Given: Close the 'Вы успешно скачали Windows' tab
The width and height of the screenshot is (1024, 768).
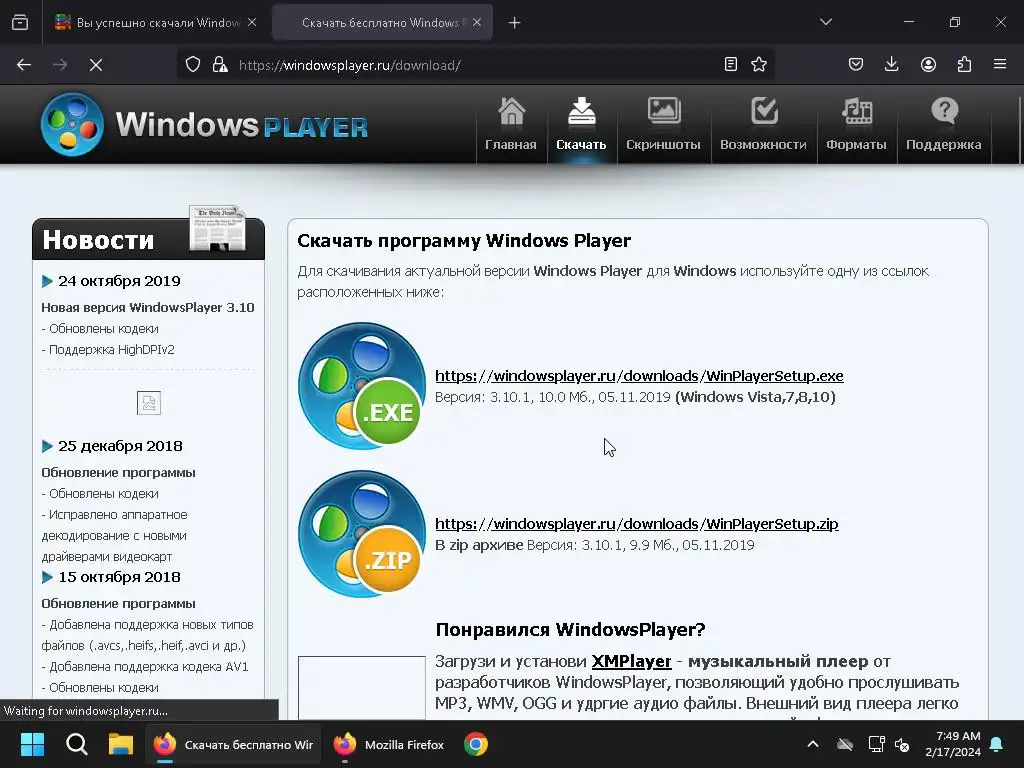Looking at the screenshot, I should point(252,22).
